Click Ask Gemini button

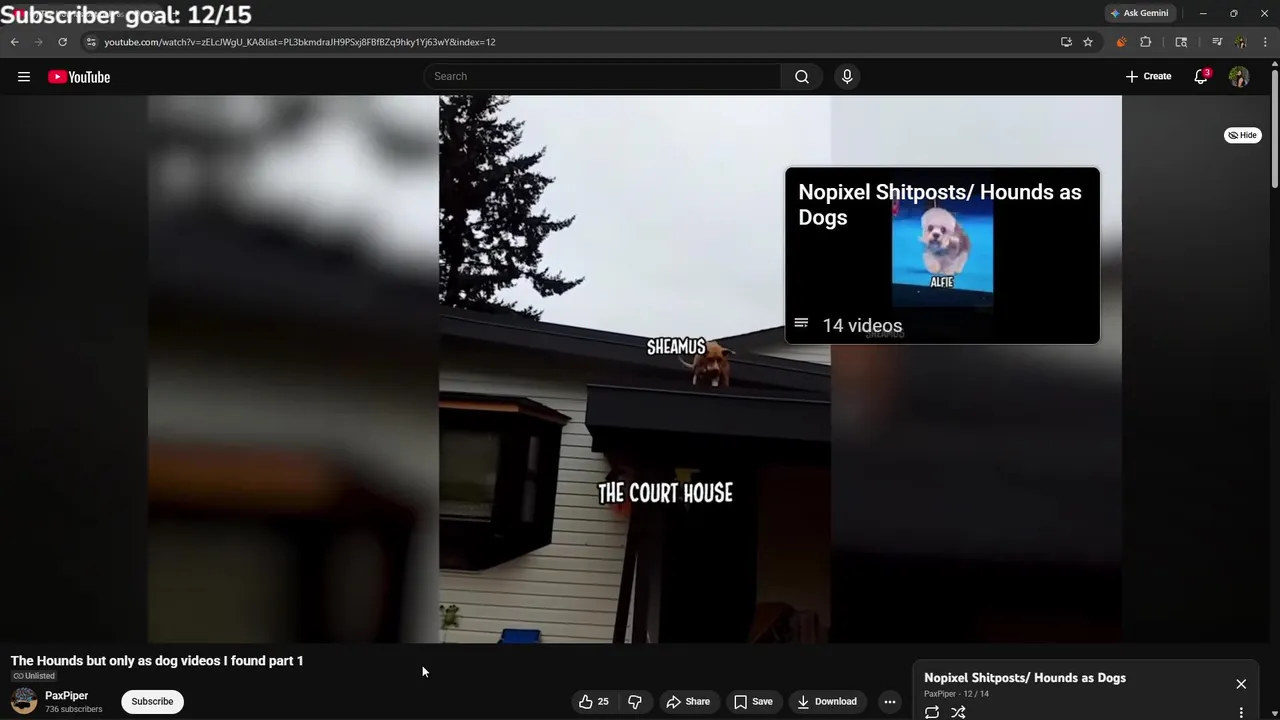click(1139, 13)
